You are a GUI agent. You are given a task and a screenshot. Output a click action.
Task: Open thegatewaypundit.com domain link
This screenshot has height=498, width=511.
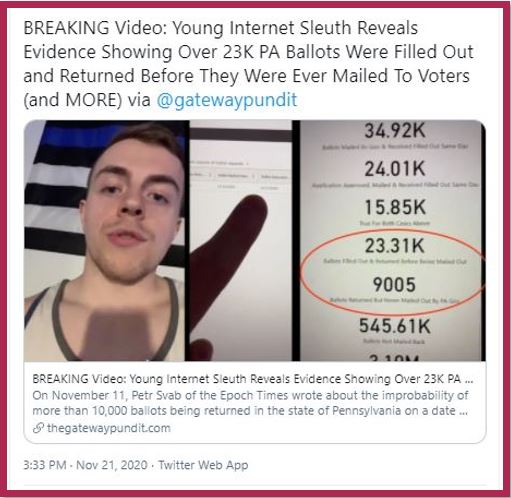click(109, 428)
